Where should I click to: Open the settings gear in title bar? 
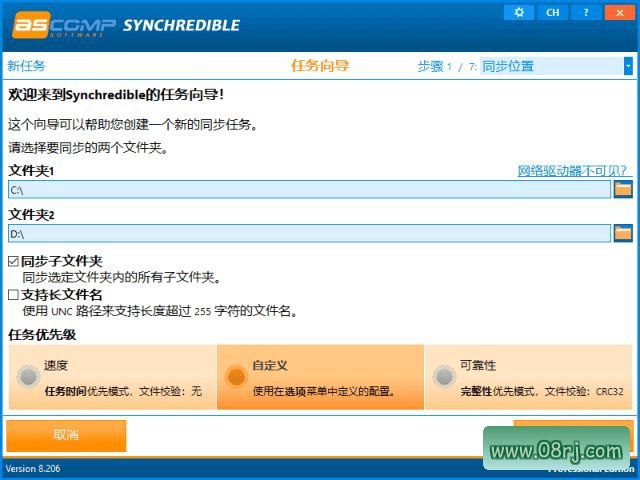[519, 13]
